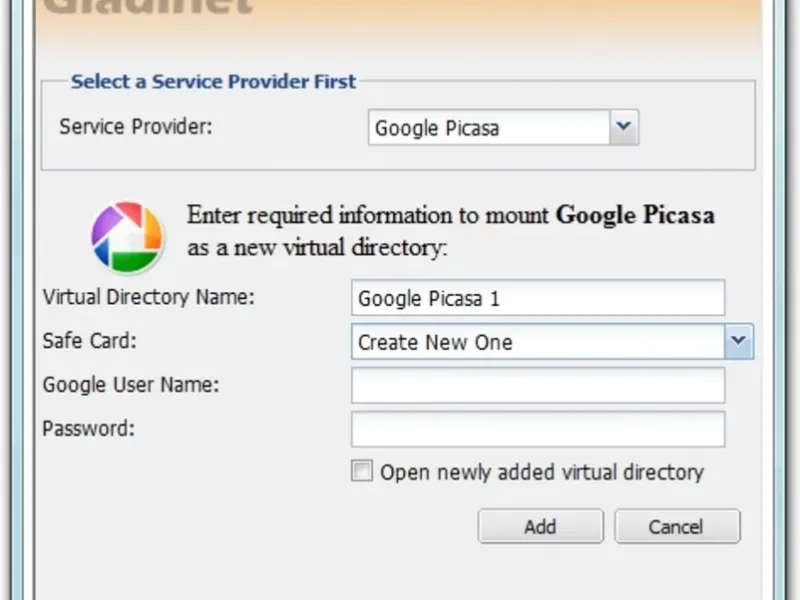Click the bold 'Google Picasa' instruction text
This screenshot has width=800, height=600.
coord(635,215)
